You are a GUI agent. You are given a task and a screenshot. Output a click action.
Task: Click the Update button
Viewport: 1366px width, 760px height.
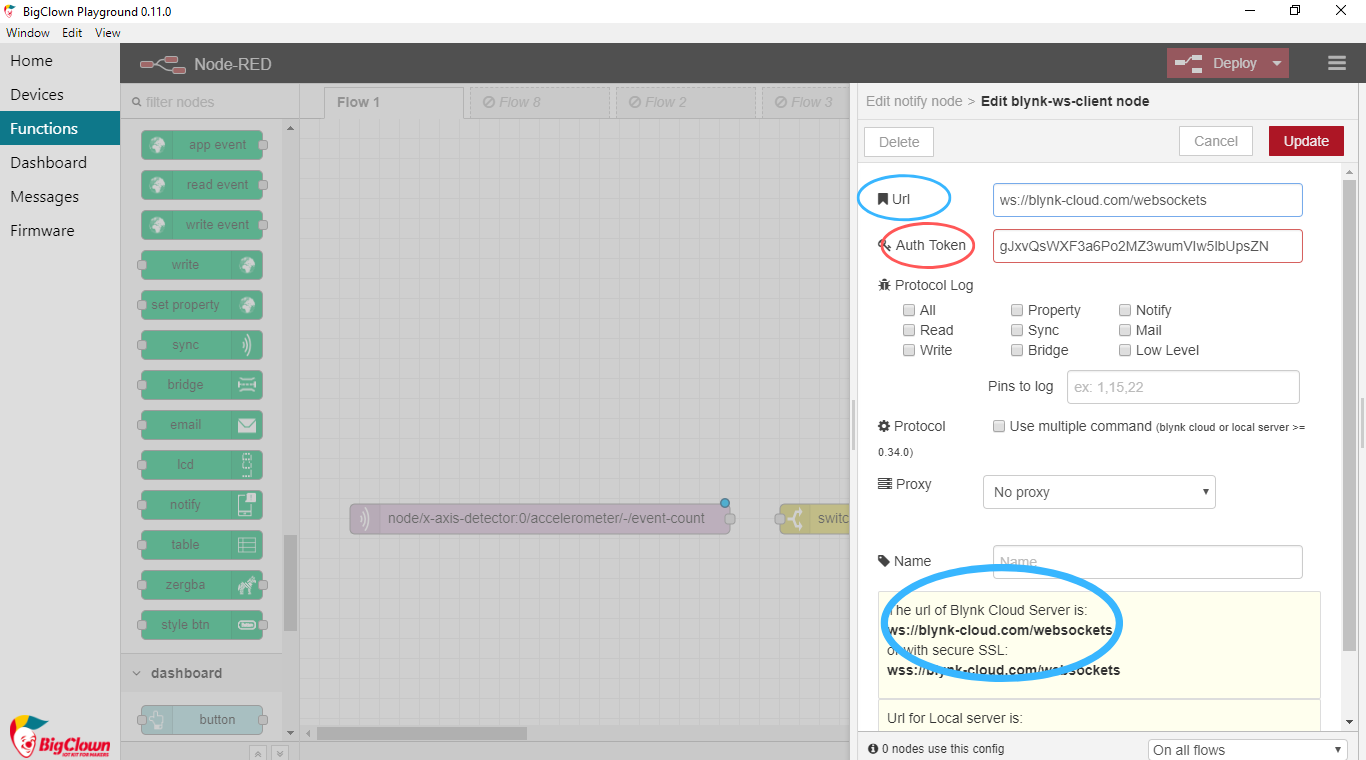point(1306,141)
